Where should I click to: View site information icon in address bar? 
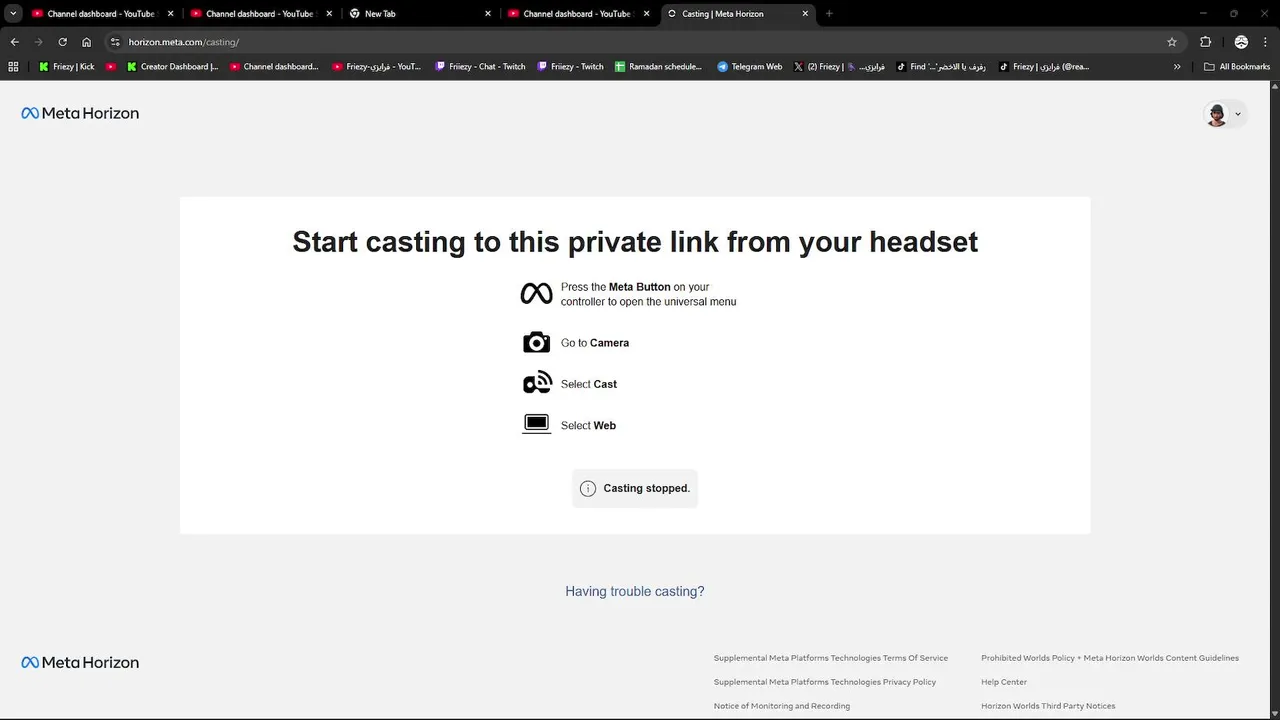click(x=115, y=42)
